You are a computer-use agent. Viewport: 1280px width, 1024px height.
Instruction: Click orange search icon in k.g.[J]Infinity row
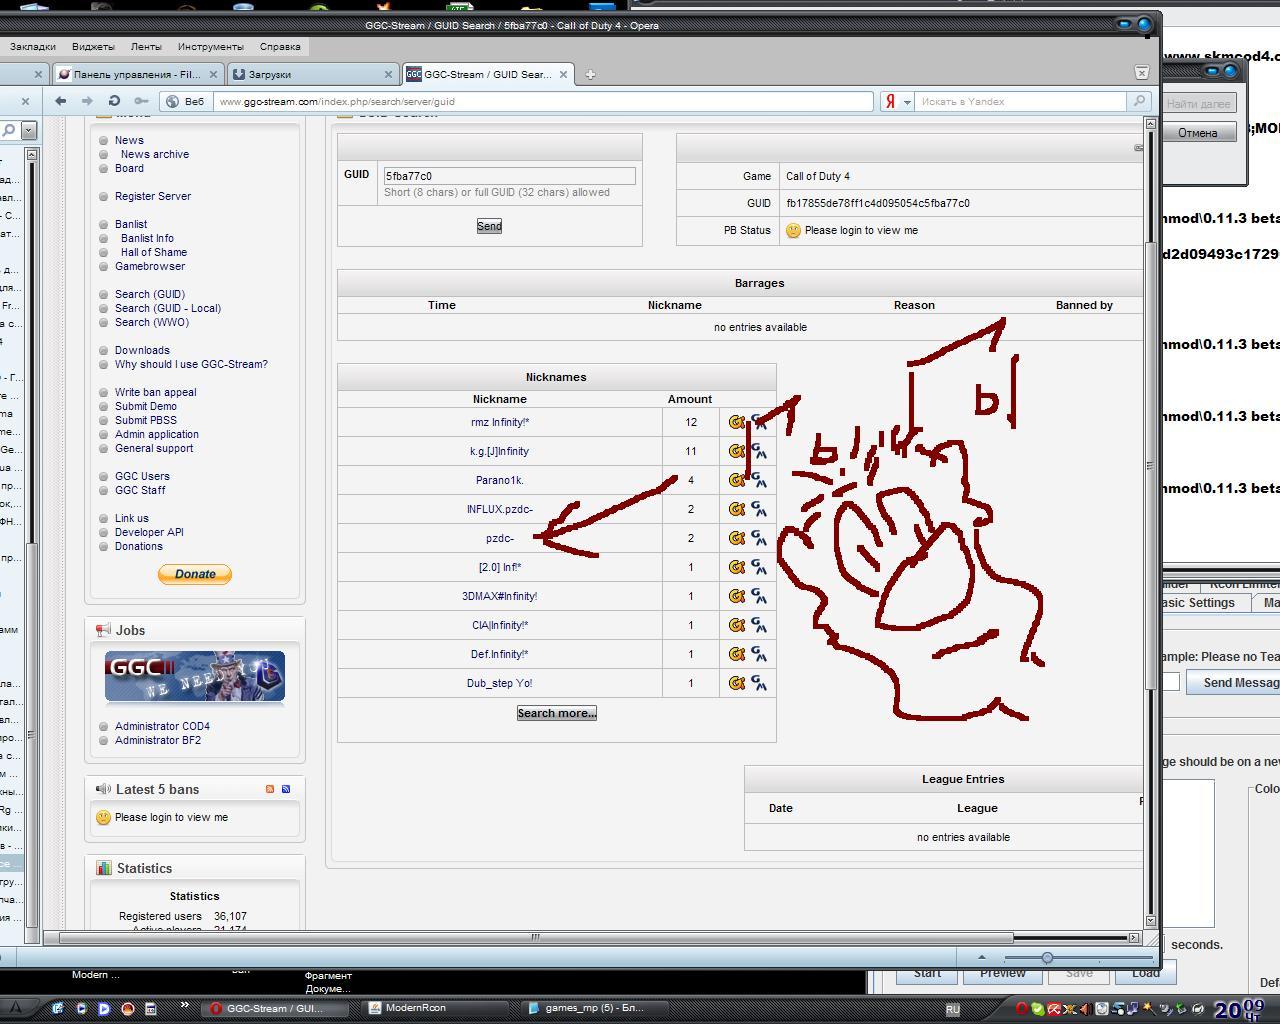pyautogui.click(x=737, y=451)
